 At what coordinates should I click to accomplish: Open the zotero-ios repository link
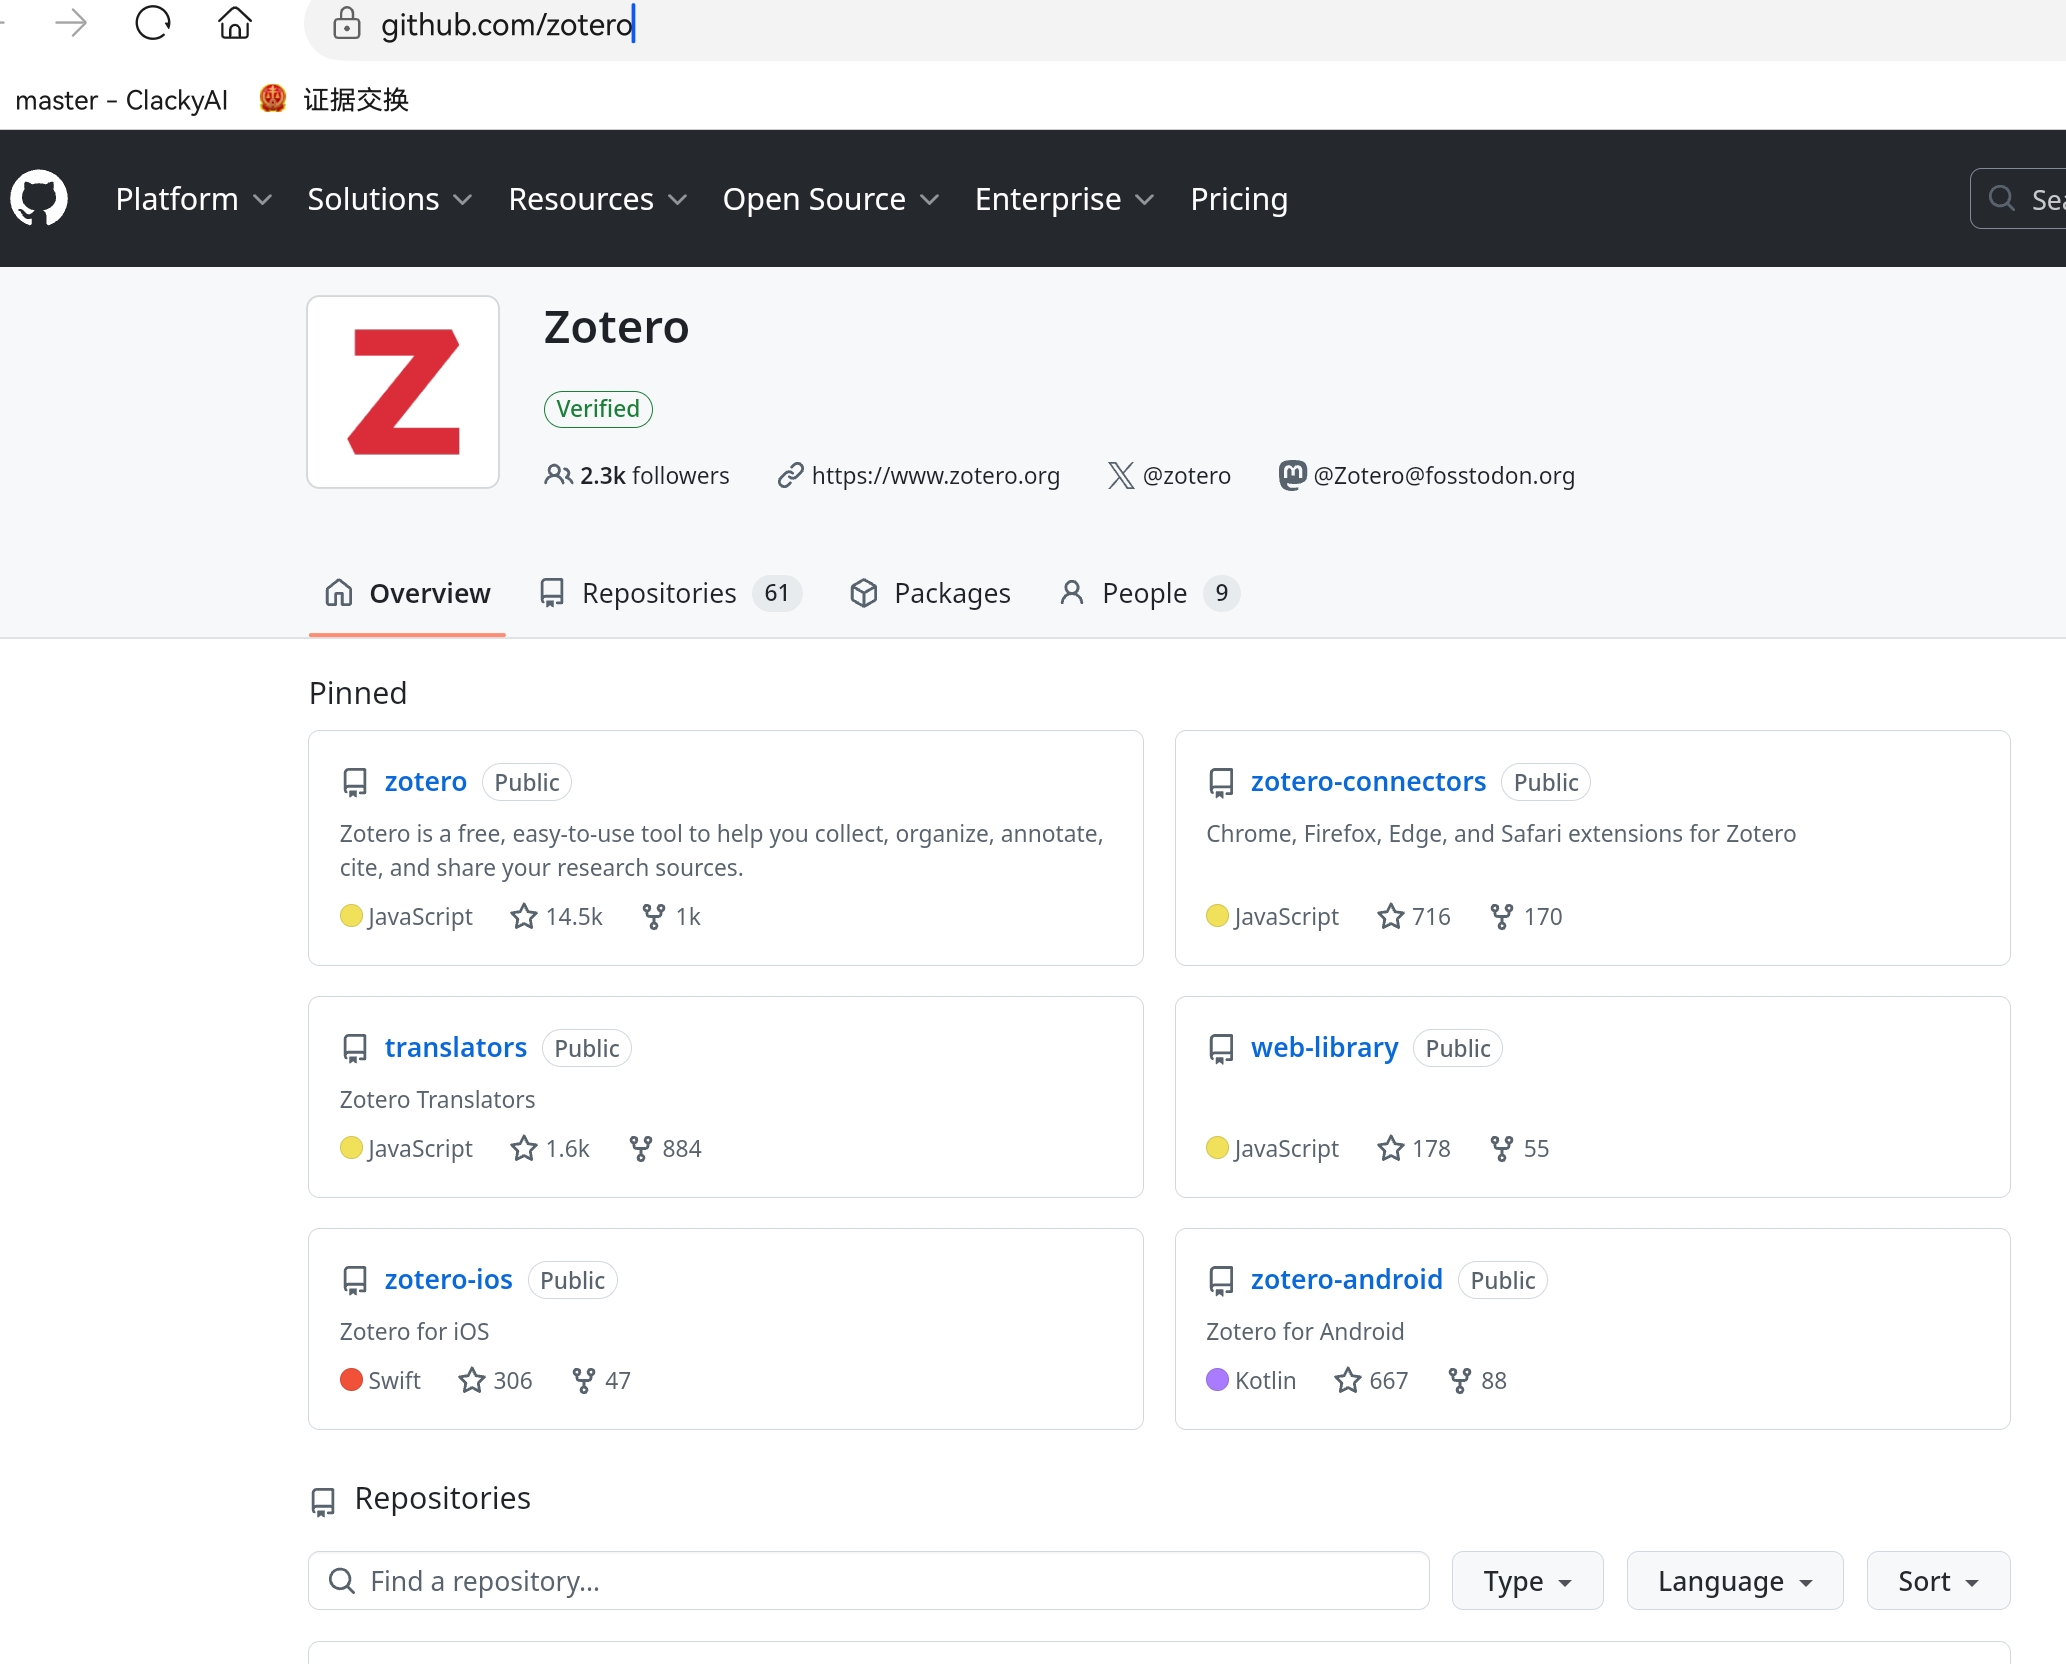pyautogui.click(x=448, y=1280)
